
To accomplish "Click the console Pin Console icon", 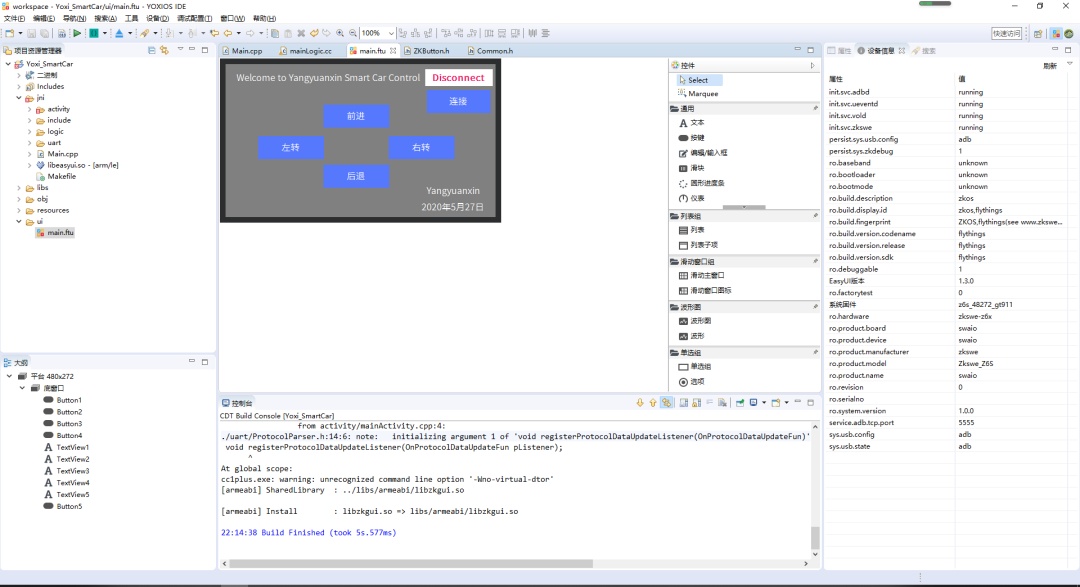I will 740,403.
